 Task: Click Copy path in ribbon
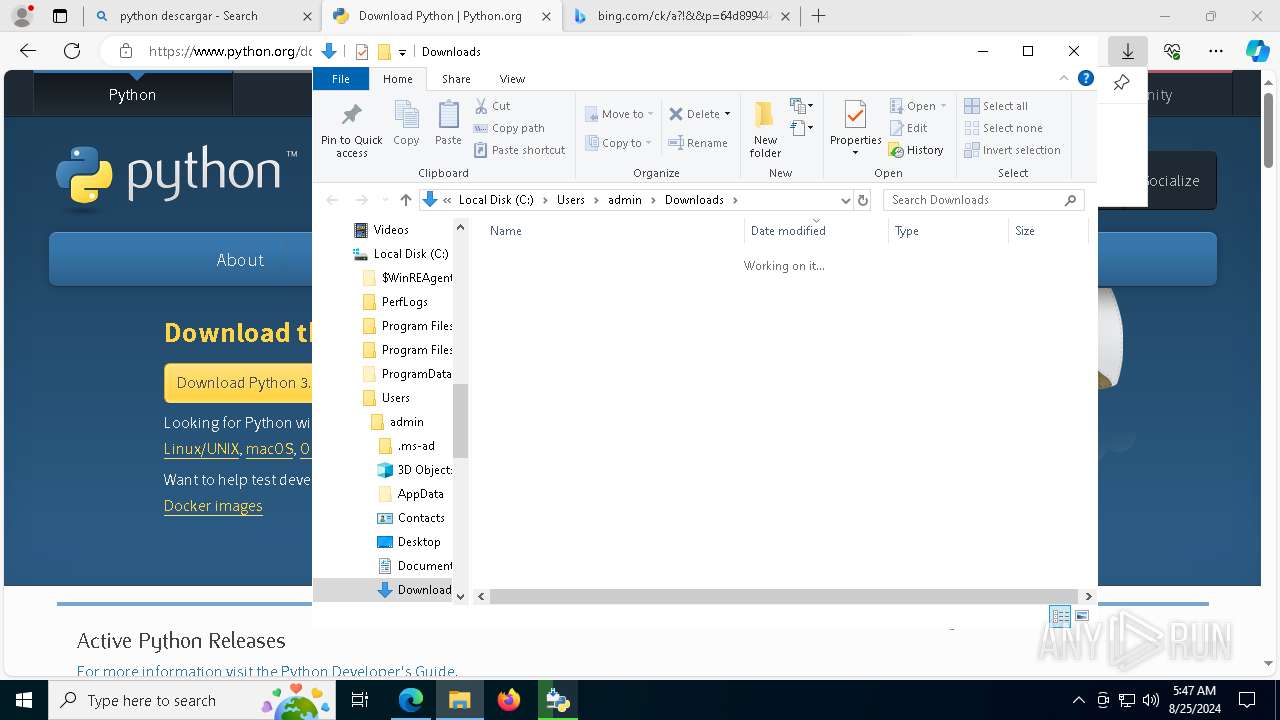(509, 128)
